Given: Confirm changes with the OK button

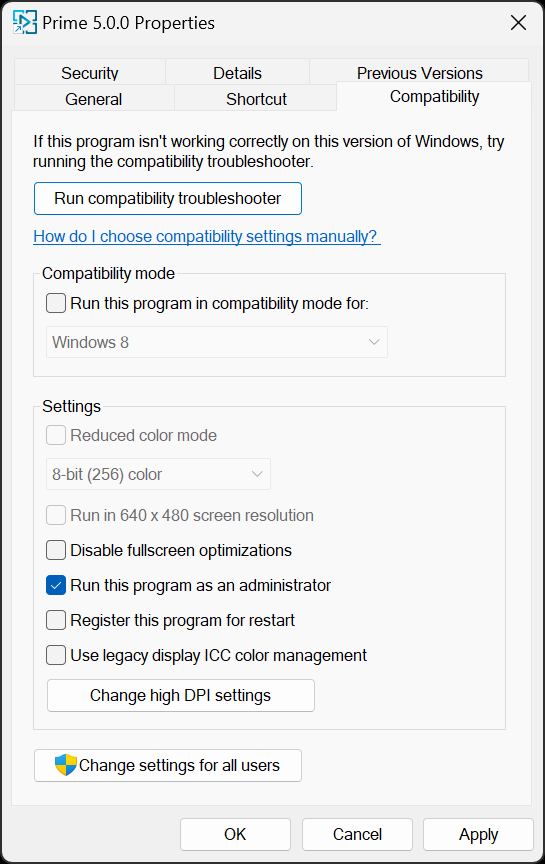Looking at the screenshot, I should coord(235,834).
